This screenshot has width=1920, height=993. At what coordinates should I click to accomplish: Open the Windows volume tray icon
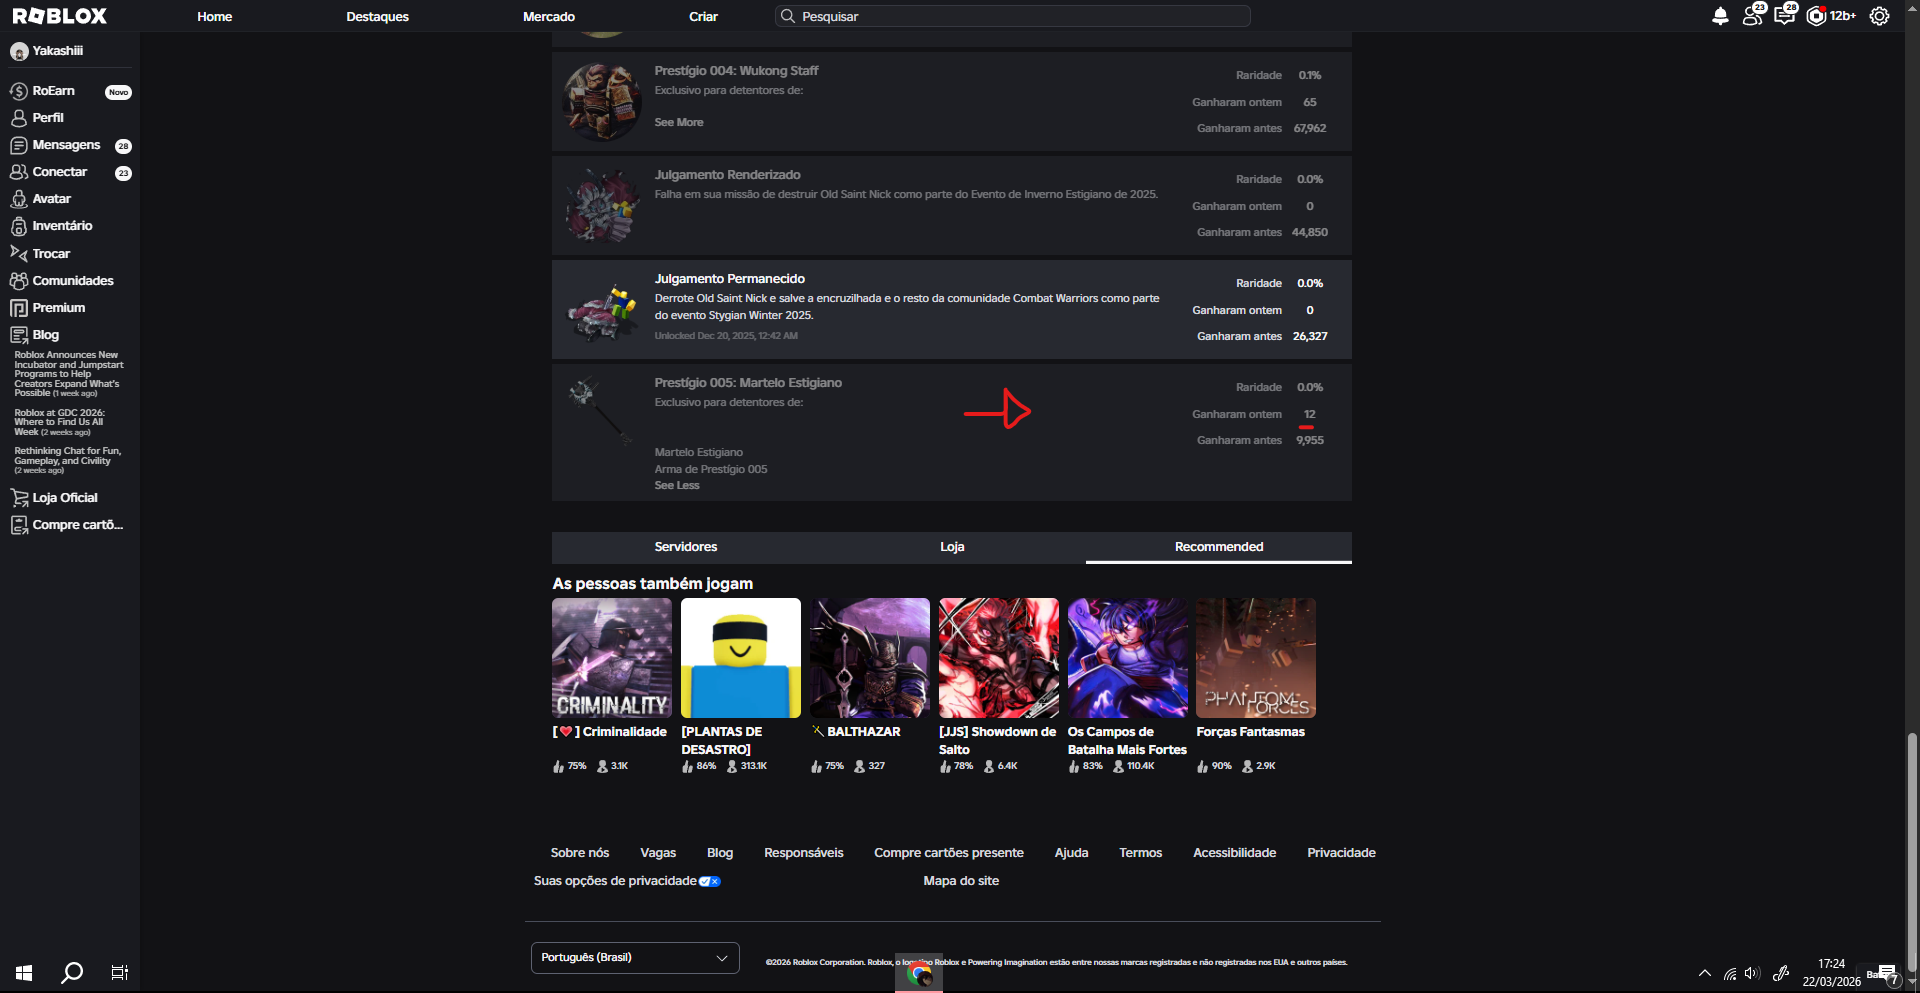[x=1752, y=973]
